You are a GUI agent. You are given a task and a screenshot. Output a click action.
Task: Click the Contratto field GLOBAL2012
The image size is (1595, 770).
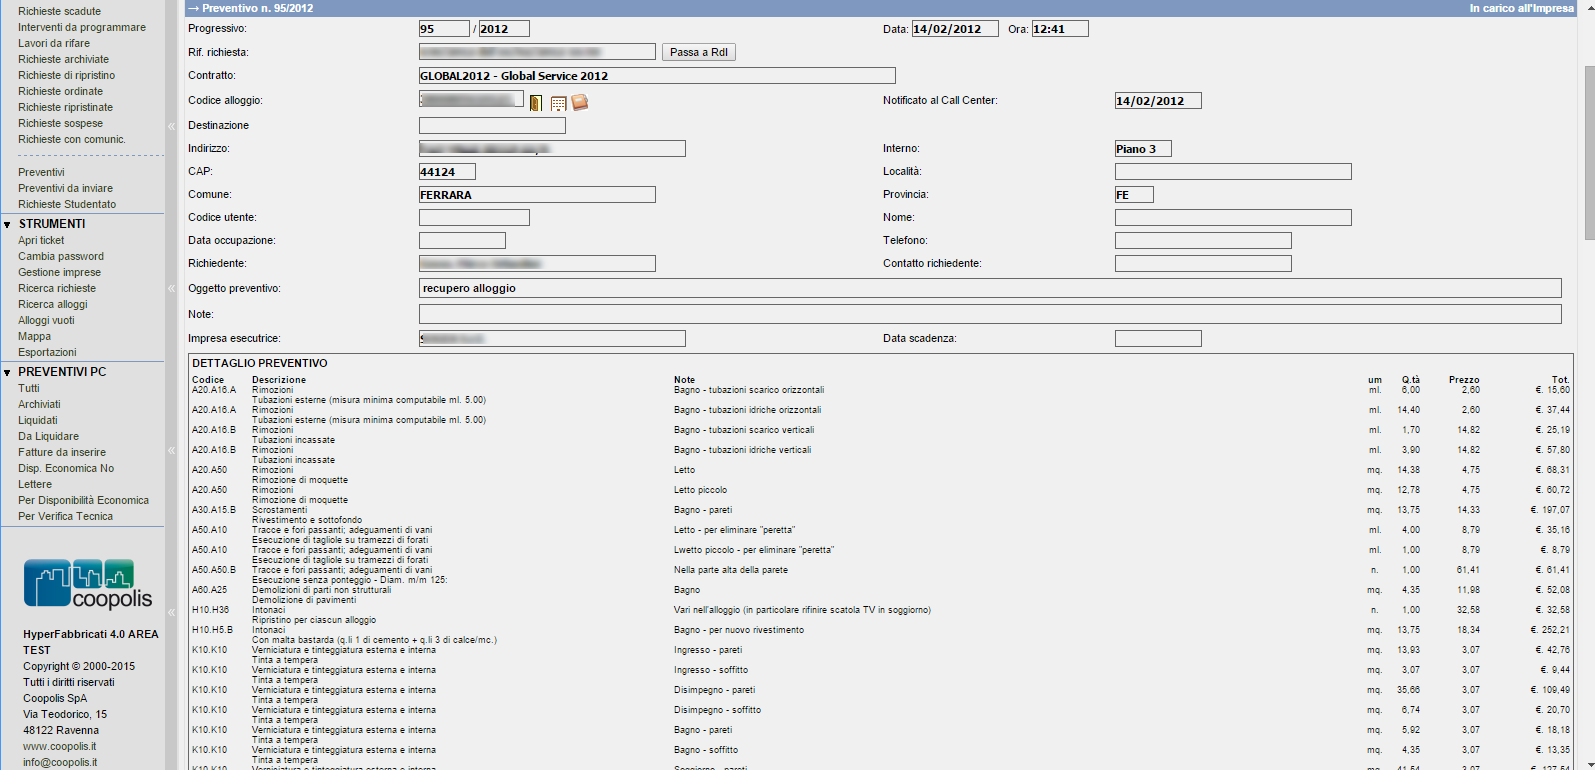coord(657,76)
